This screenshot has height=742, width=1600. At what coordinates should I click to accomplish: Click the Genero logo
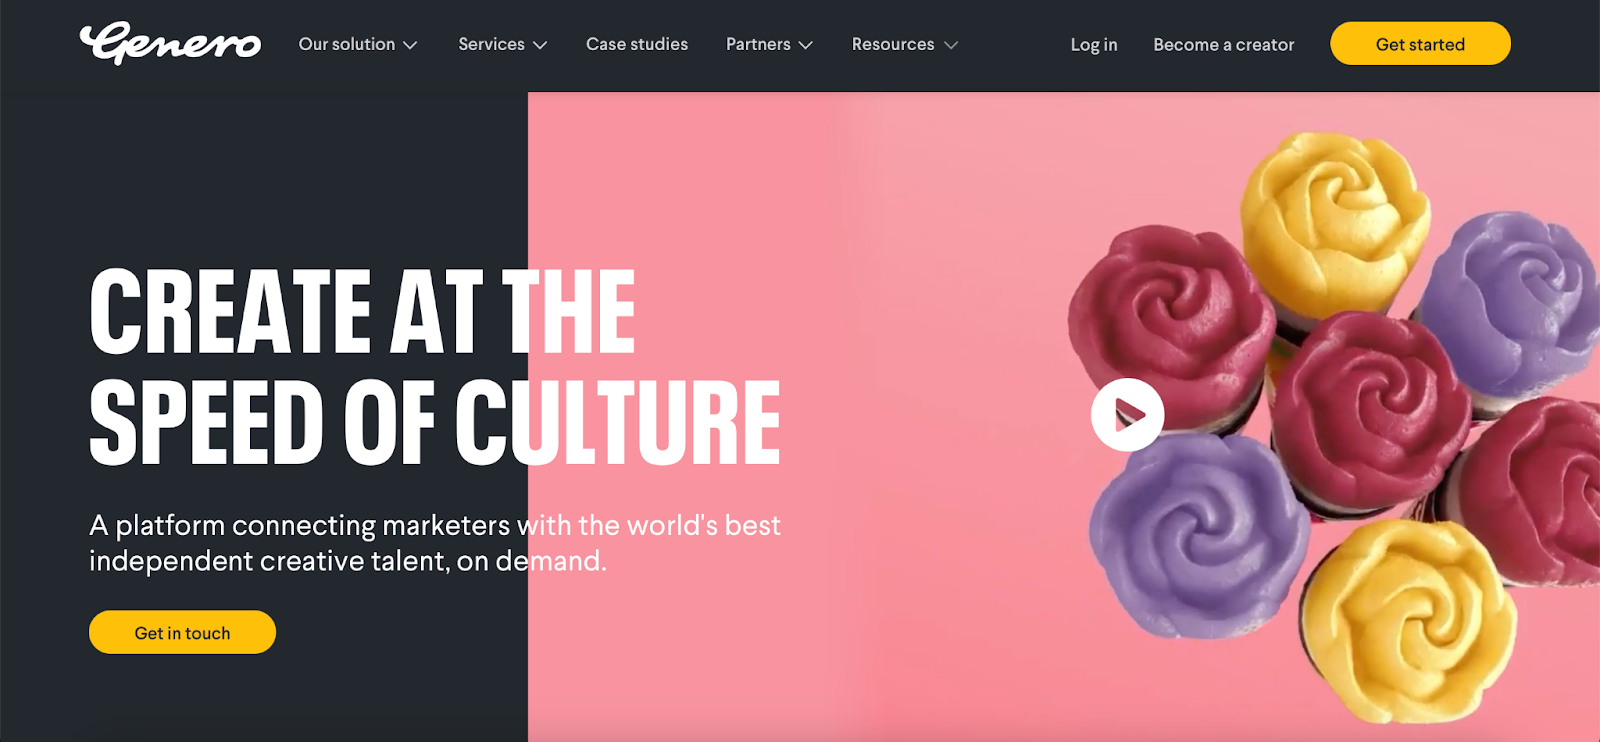point(170,44)
